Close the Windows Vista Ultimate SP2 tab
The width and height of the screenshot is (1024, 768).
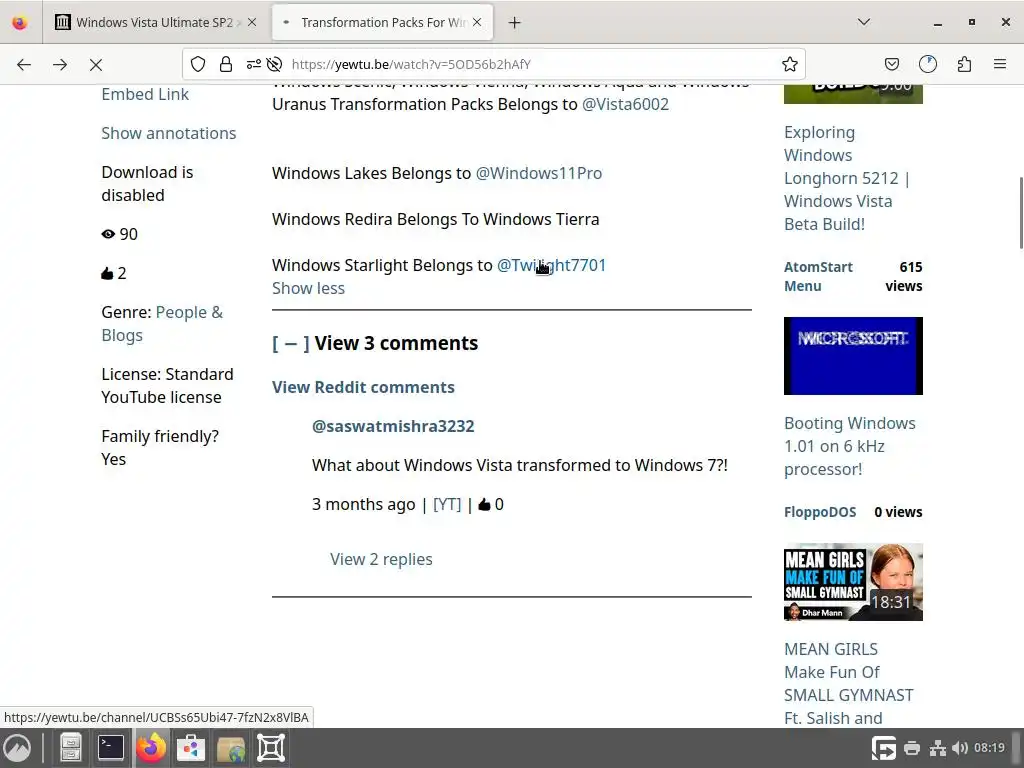click(x=252, y=22)
